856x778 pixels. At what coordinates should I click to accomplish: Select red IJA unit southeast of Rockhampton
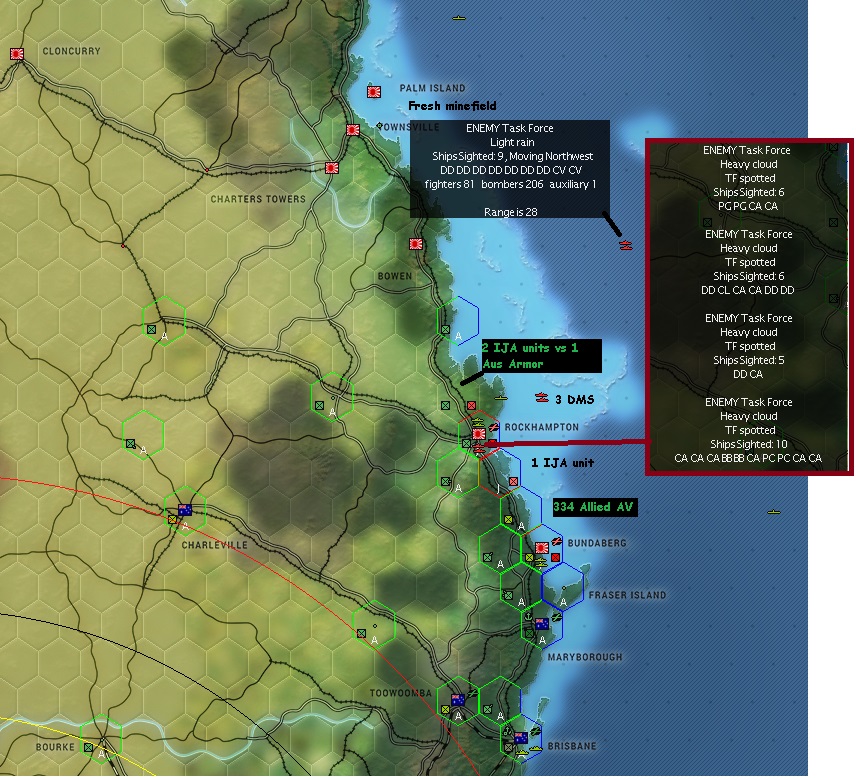(513, 481)
